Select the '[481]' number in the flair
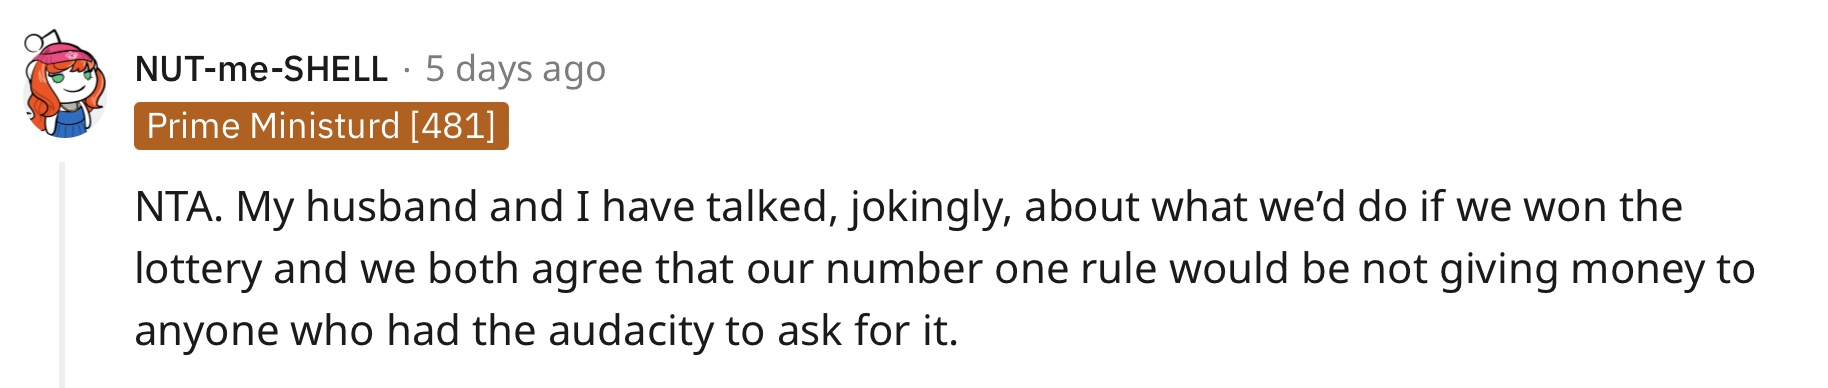 coord(452,127)
